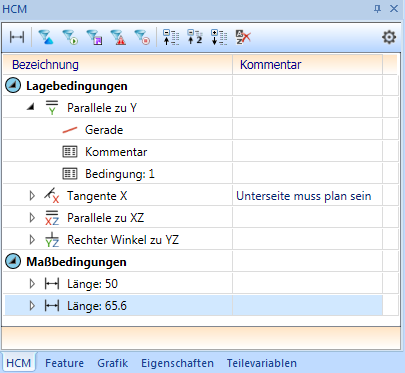Toggle the filter with blue triangle icon
Screen dimensions: 405x373
coord(46,37)
